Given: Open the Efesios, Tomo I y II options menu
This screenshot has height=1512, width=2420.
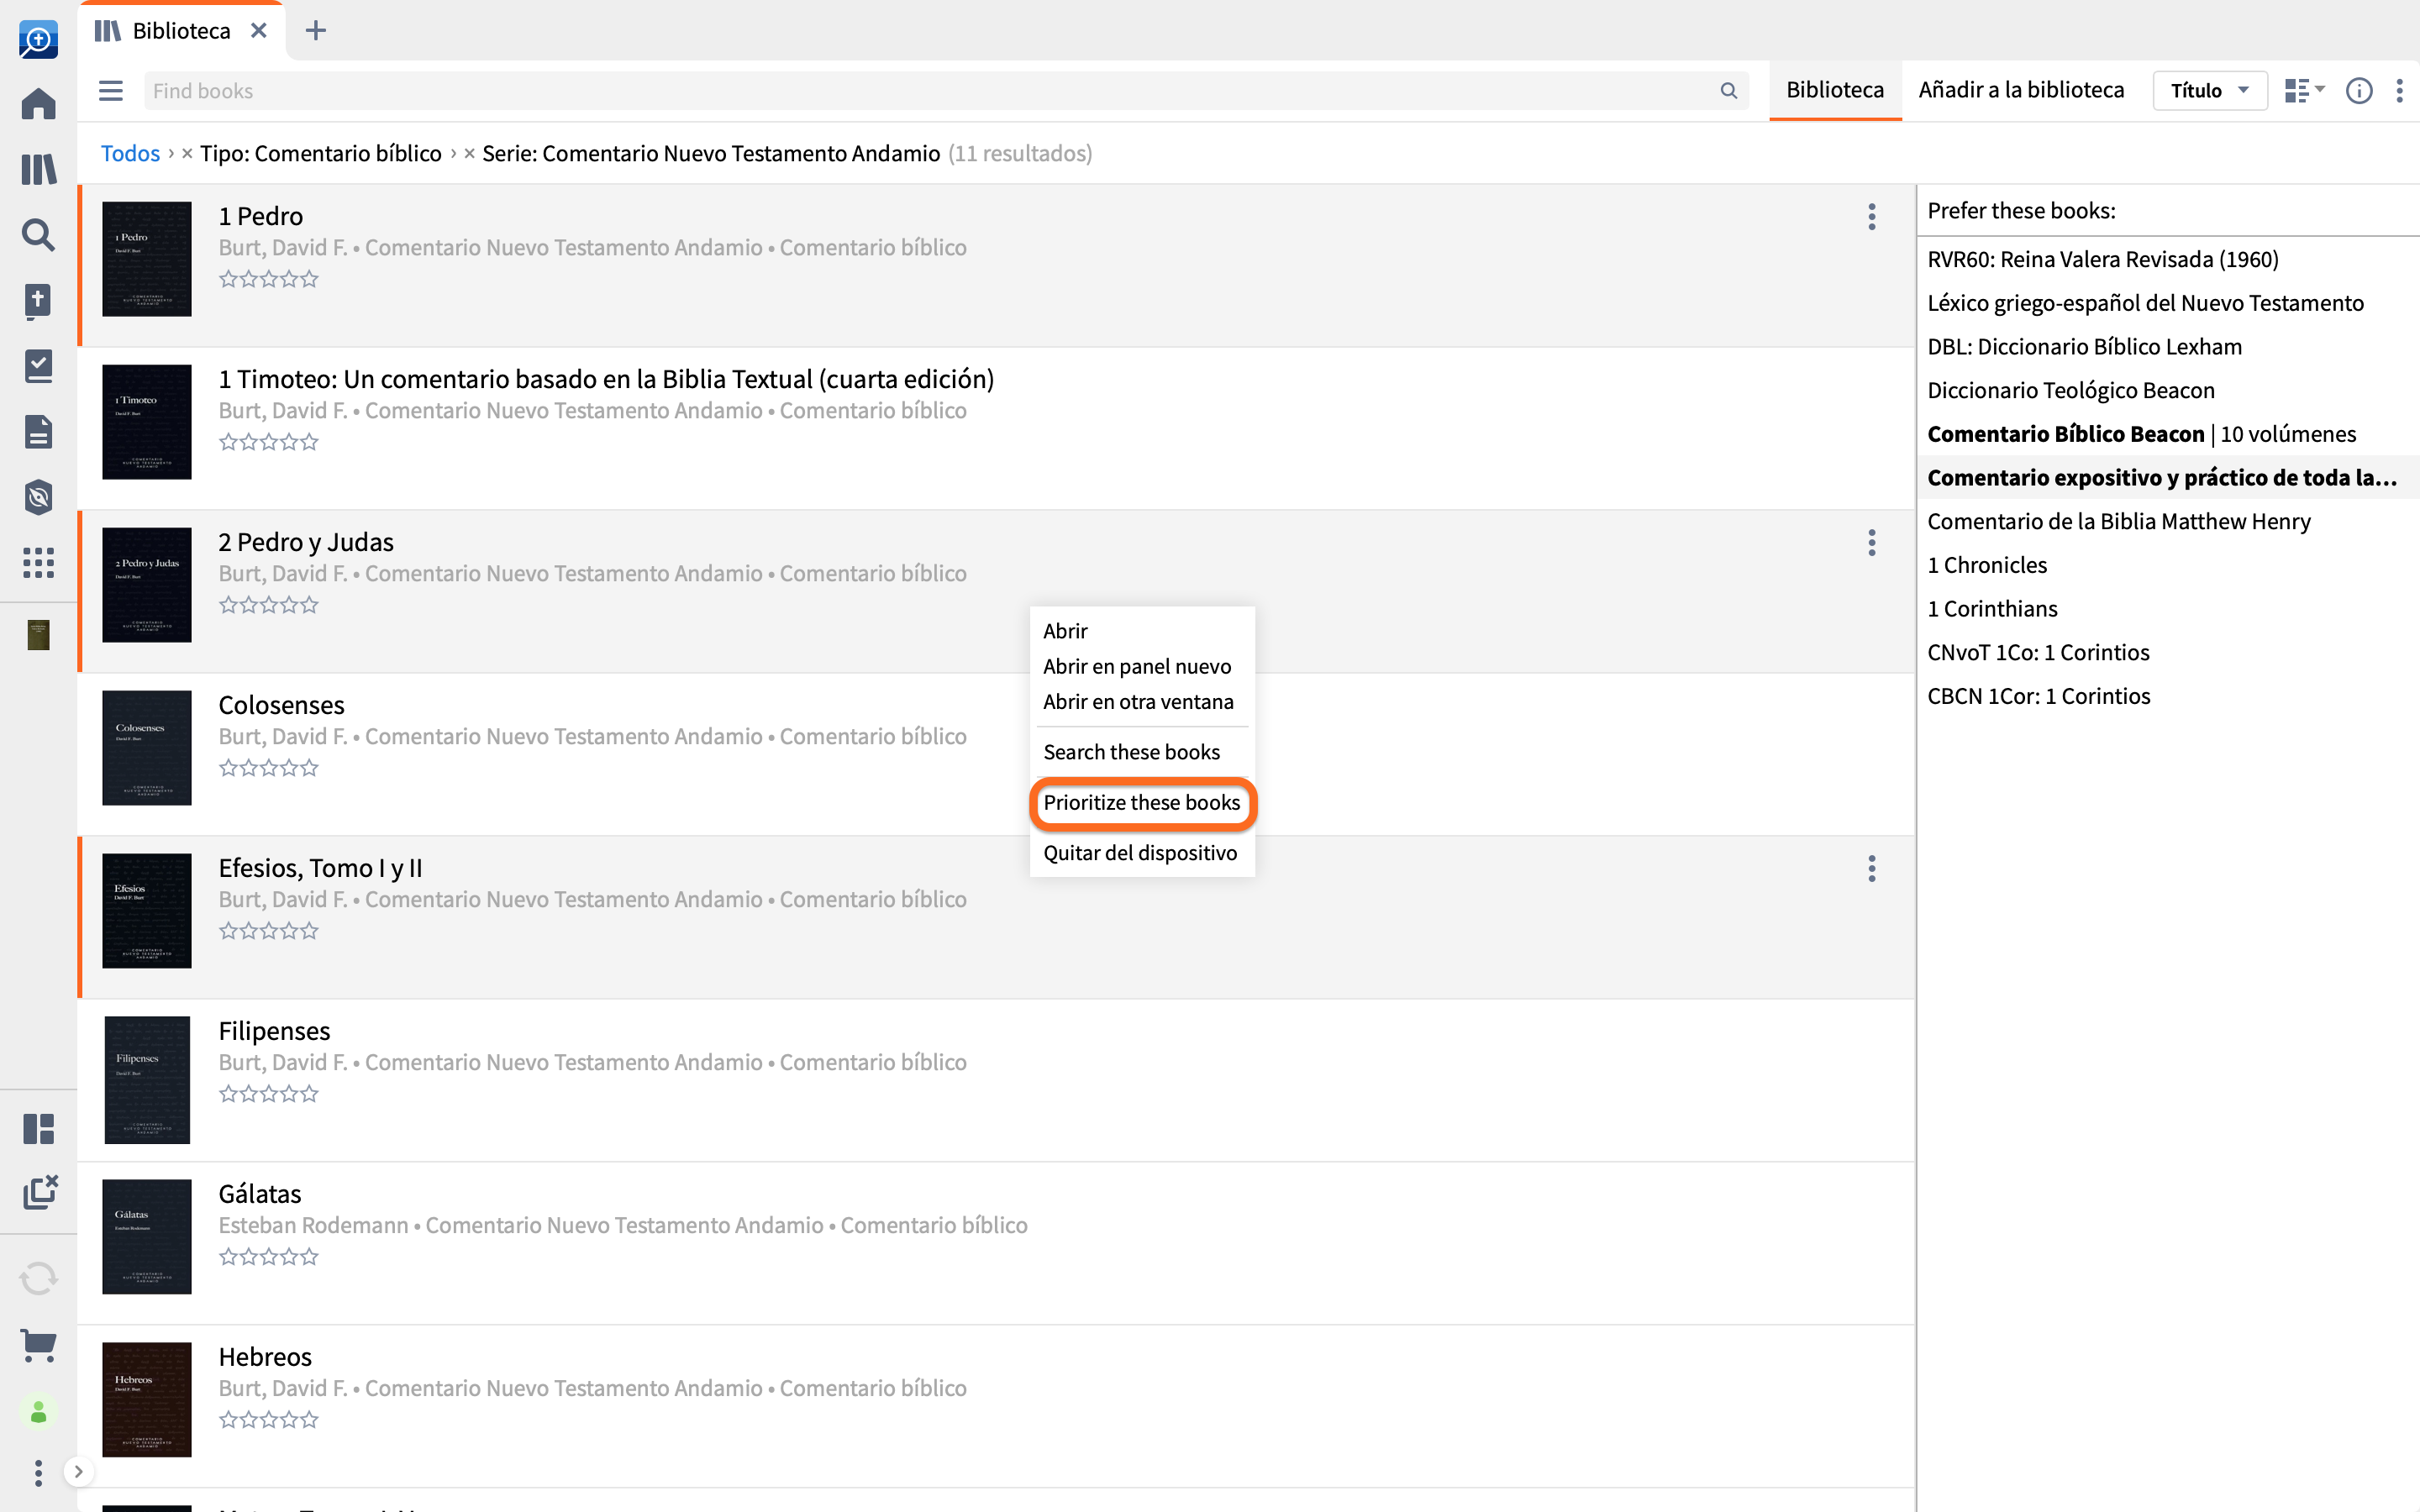Looking at the screenshot, I should (1872, 869).
